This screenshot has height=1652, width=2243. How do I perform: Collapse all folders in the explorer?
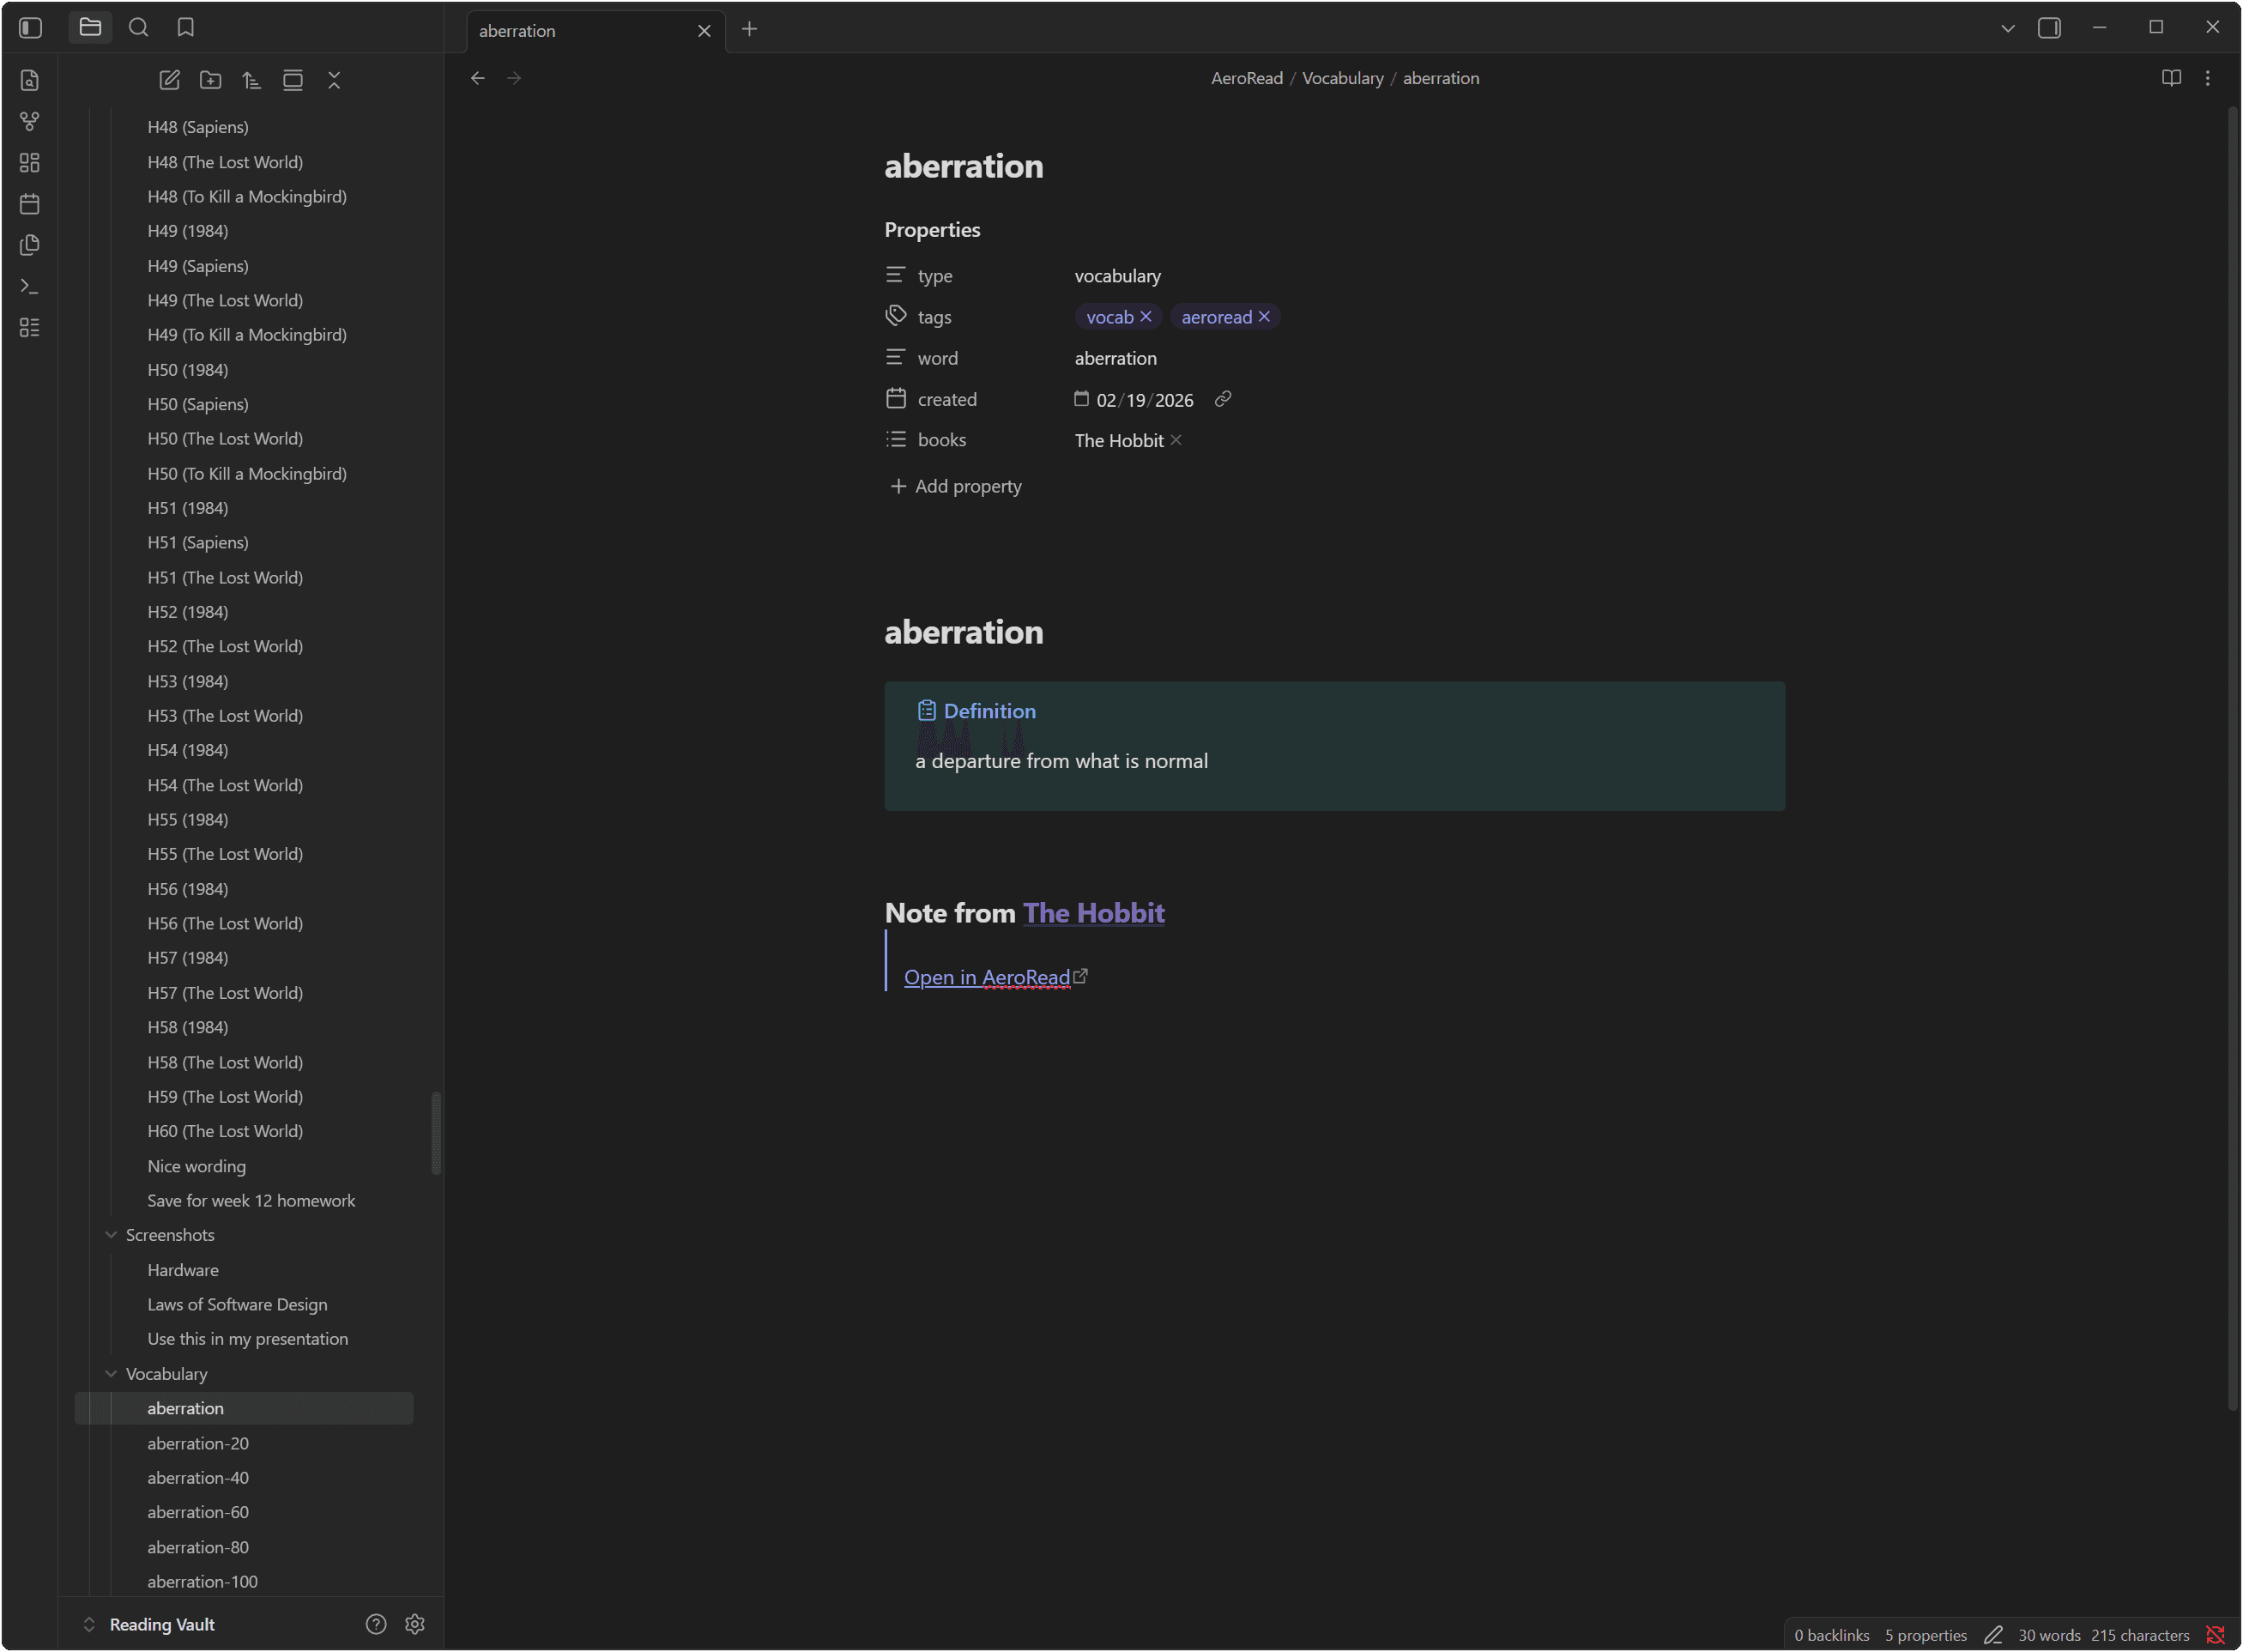(334, 80)
